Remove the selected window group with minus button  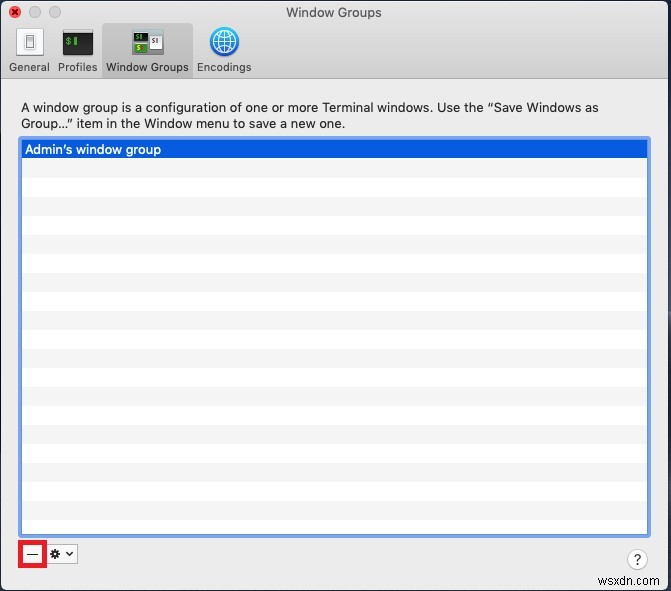(x=33, y=554)
